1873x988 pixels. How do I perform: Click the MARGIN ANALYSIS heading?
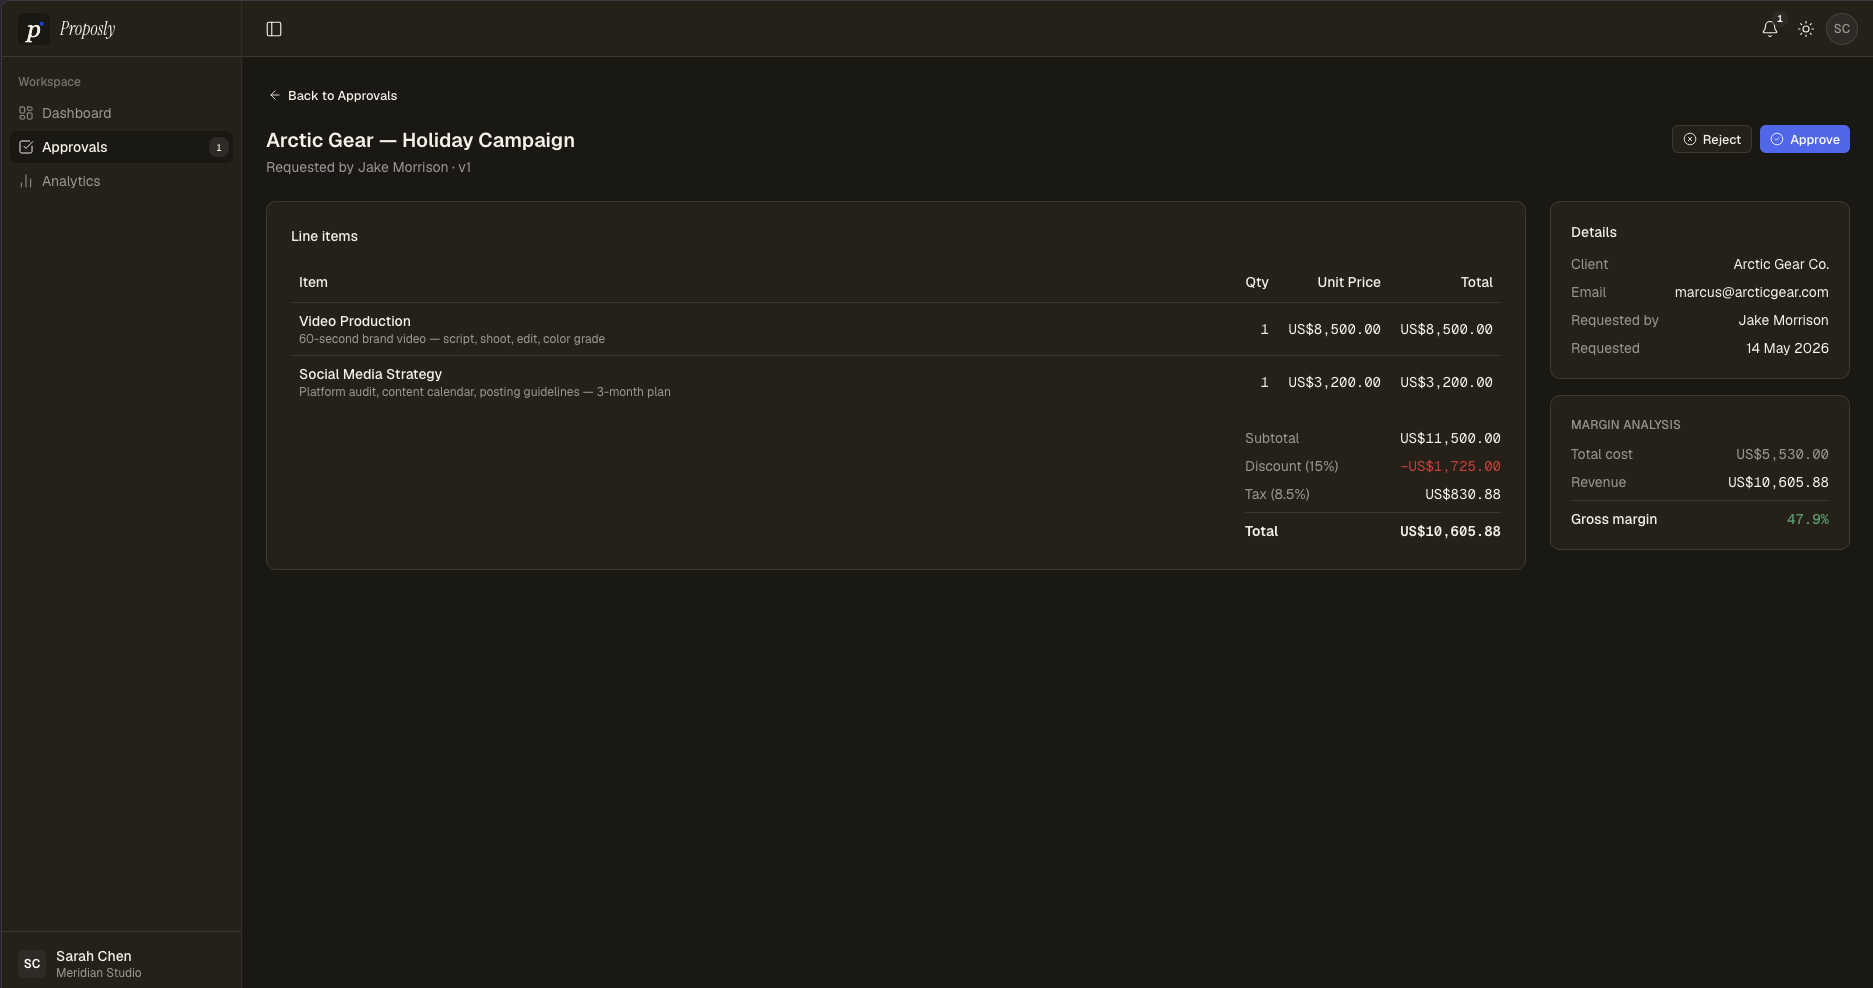click(x=1625, y=424)
